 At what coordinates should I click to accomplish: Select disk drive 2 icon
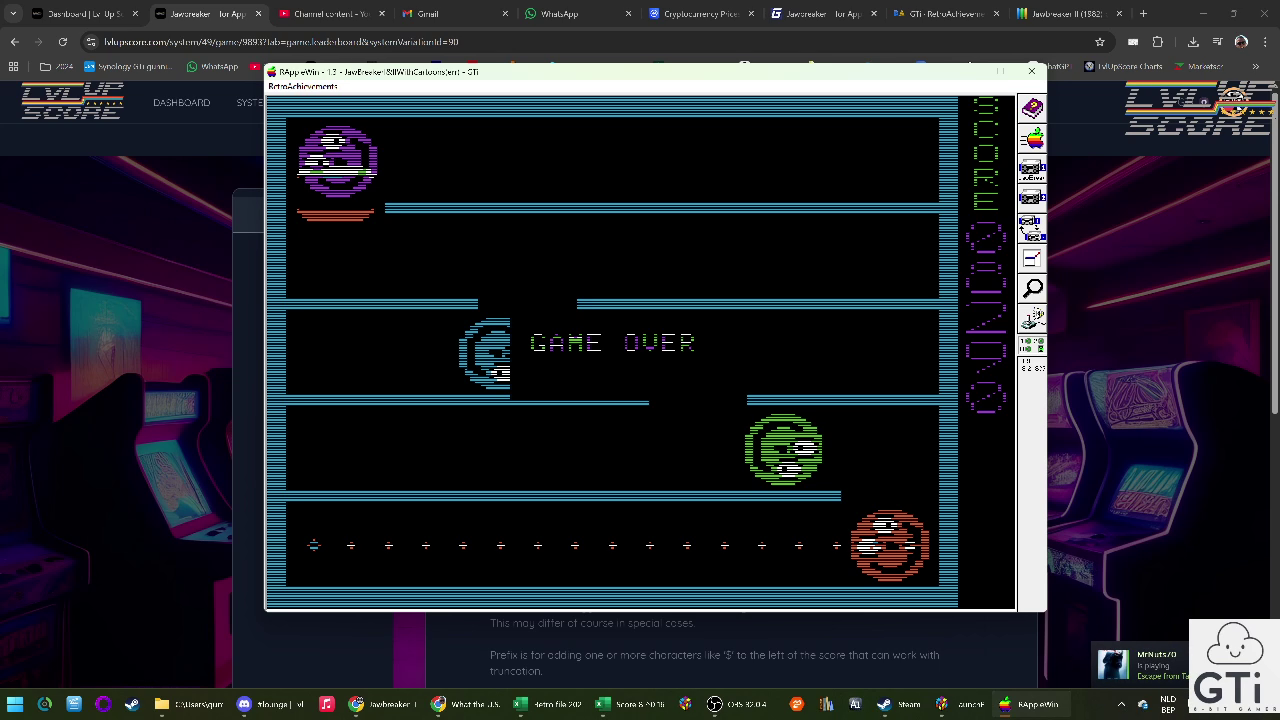(x=1032, y=198)
